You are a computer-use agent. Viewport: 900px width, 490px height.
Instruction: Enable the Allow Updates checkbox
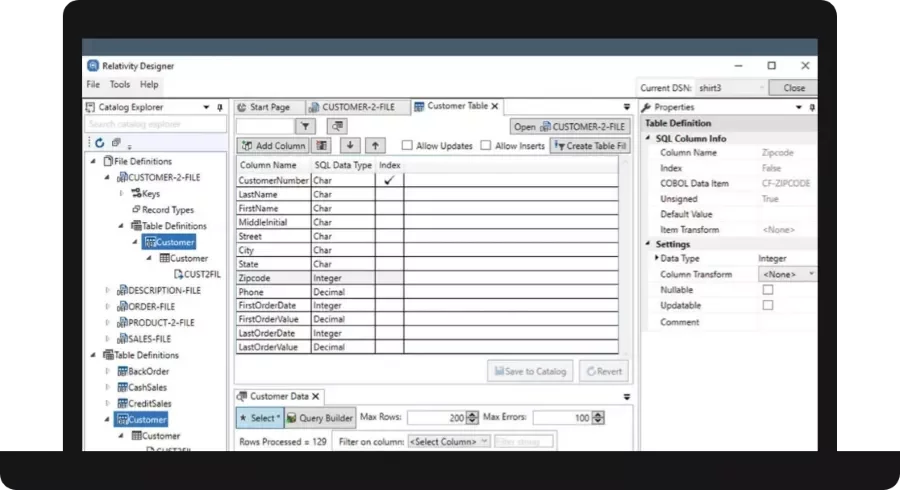point(407,146)
